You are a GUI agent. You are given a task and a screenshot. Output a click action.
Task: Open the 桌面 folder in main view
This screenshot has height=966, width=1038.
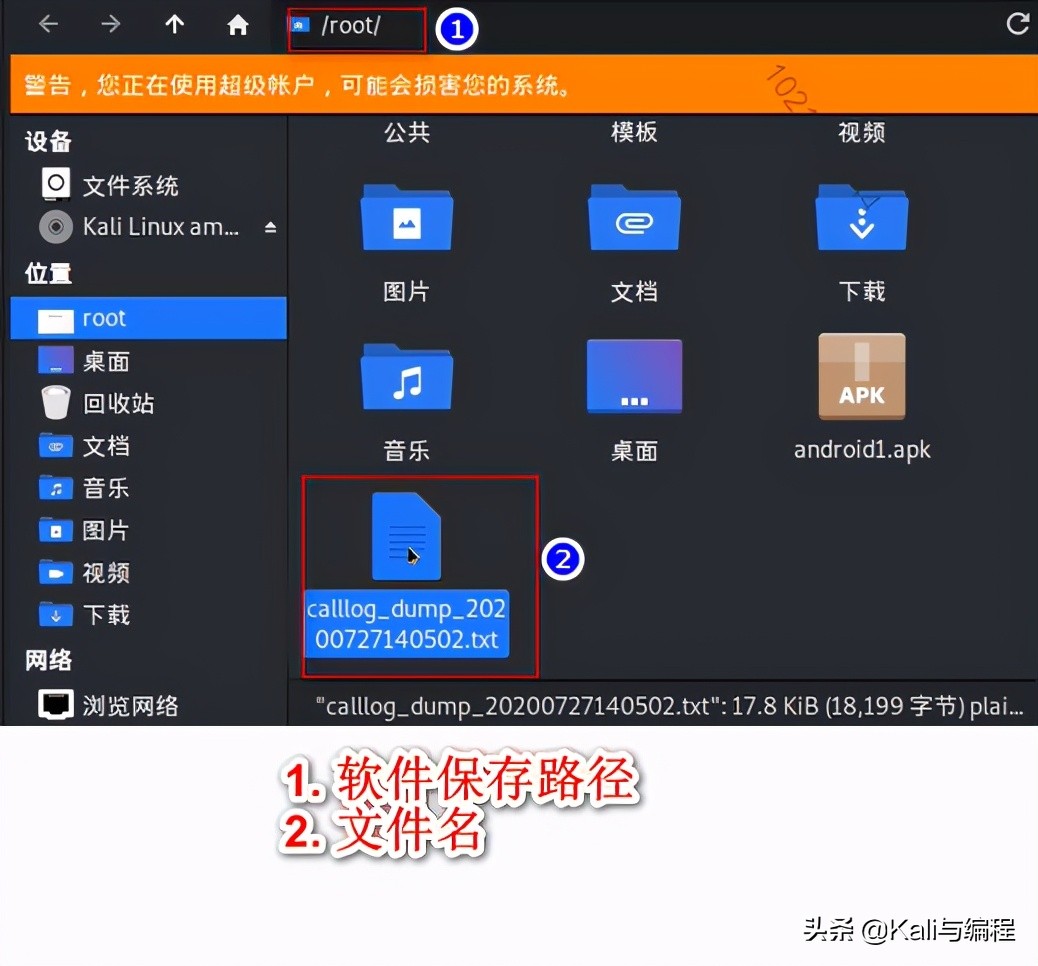pyautogui.click(x=634, y=377)
